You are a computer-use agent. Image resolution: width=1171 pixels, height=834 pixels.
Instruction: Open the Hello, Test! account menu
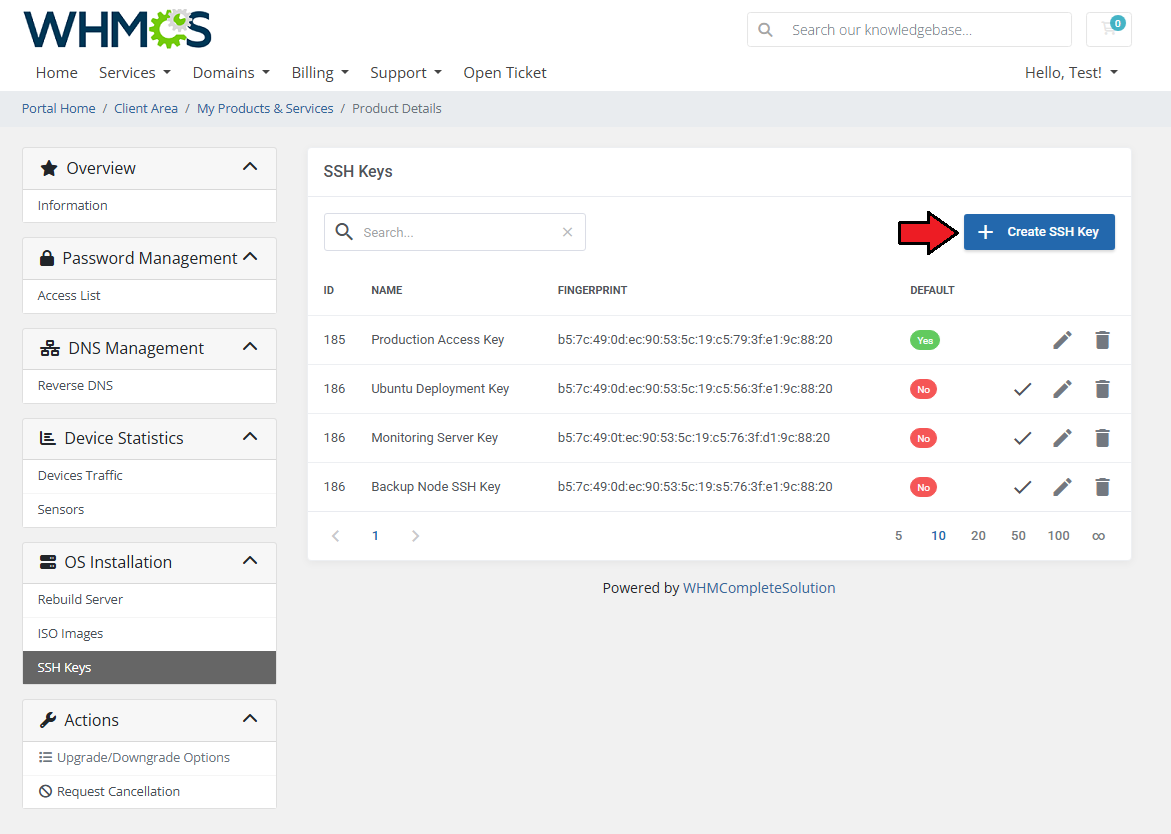(1072, 72)
